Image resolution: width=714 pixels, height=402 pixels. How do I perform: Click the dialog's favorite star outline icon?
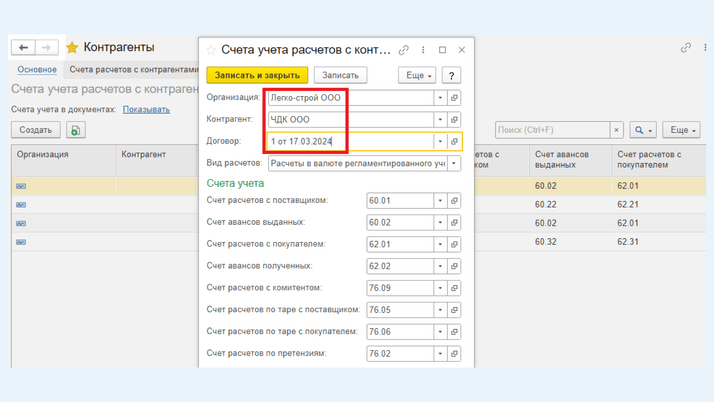211,50
